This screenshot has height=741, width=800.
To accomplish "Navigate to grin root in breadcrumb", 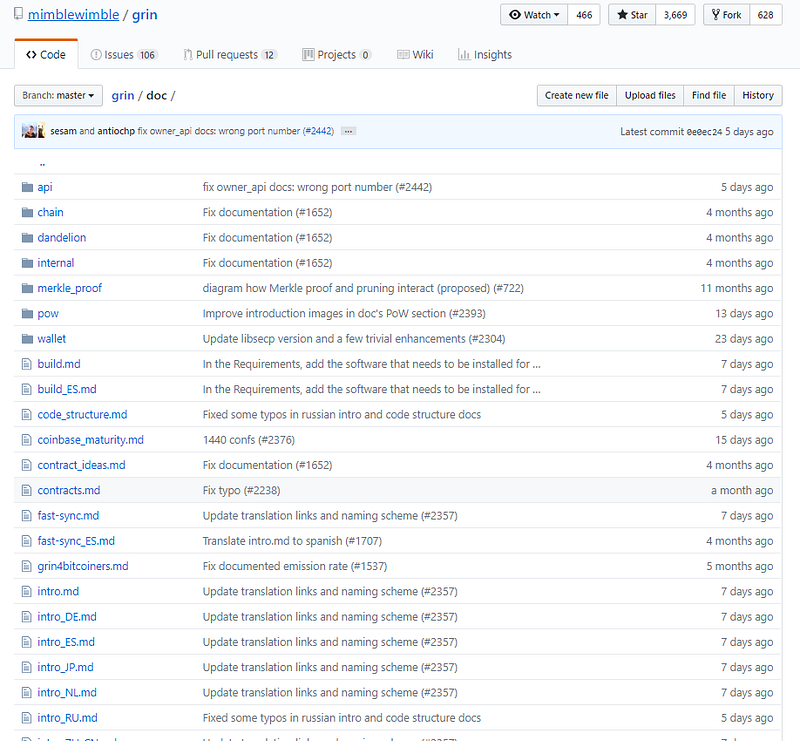I will (122, 95).
